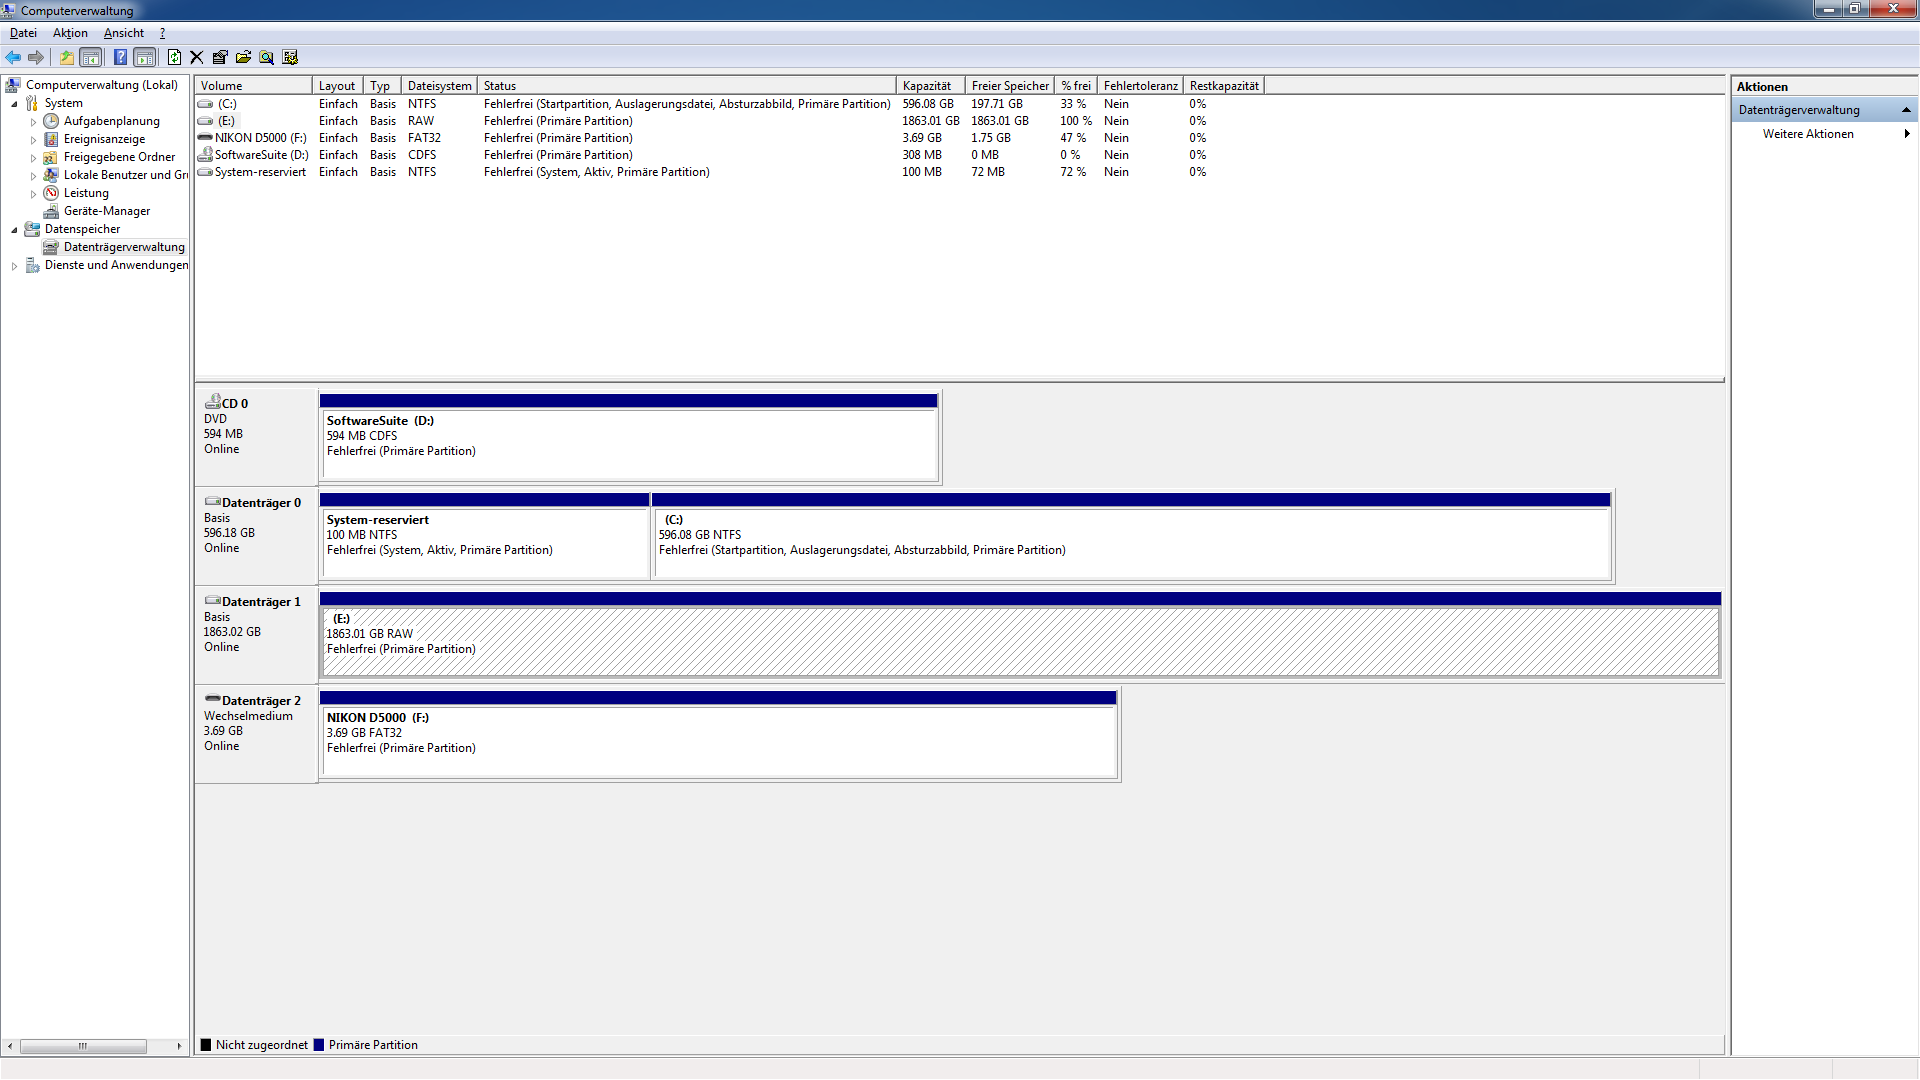Click the magnifier Search icon in toolbar

point(266,57)
